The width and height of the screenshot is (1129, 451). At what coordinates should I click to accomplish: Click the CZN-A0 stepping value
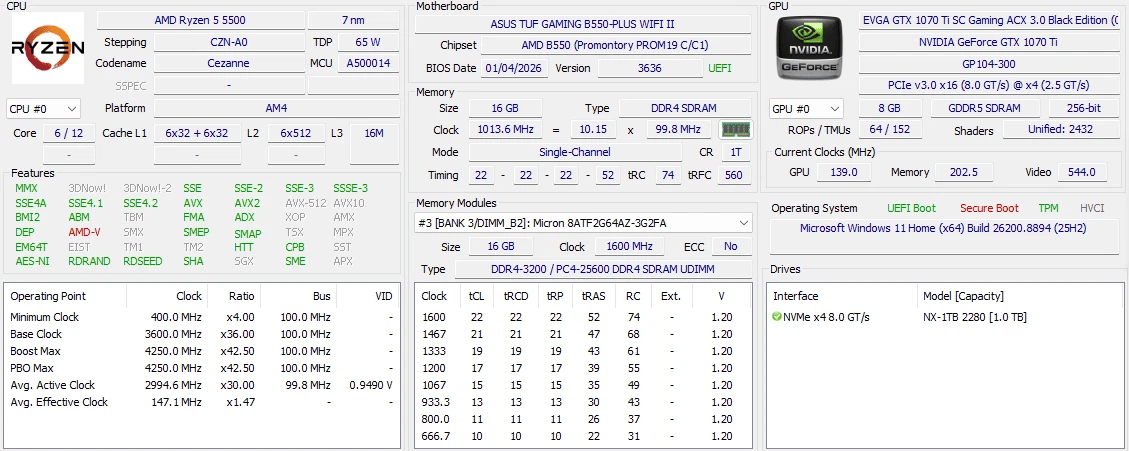click(229, 42)
